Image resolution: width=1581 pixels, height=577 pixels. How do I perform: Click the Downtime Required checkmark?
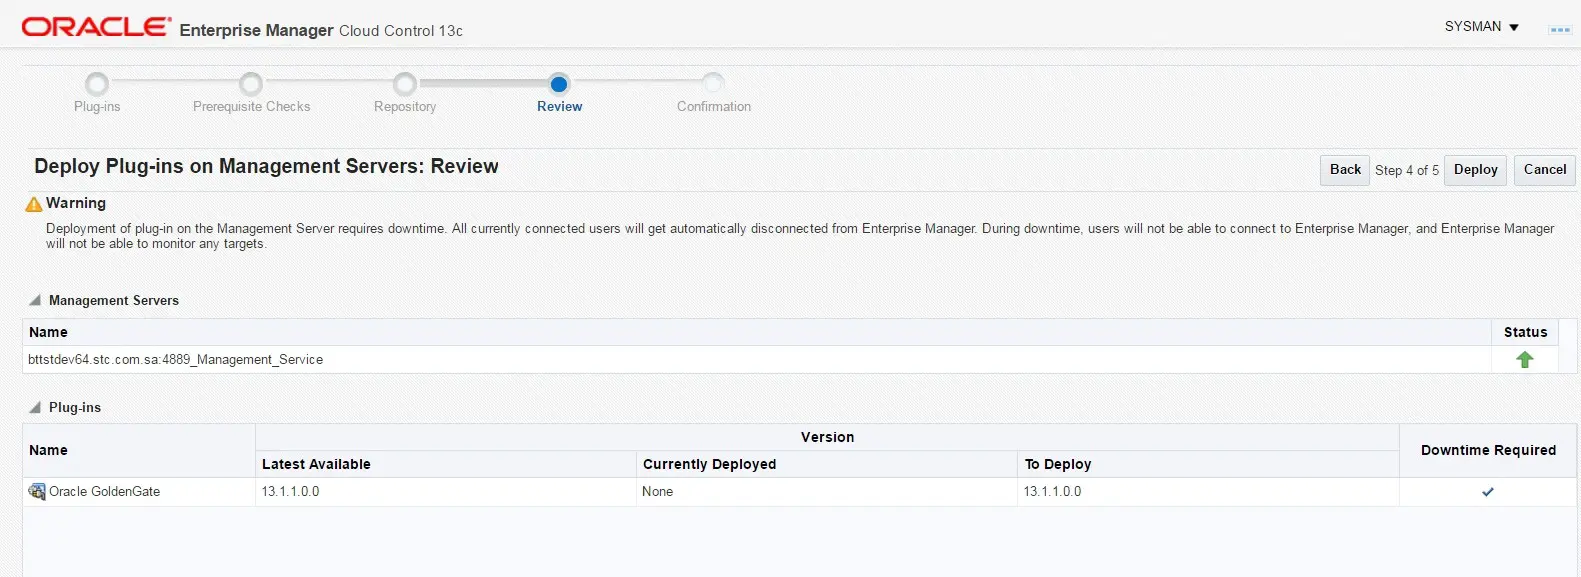[1488, 492]
